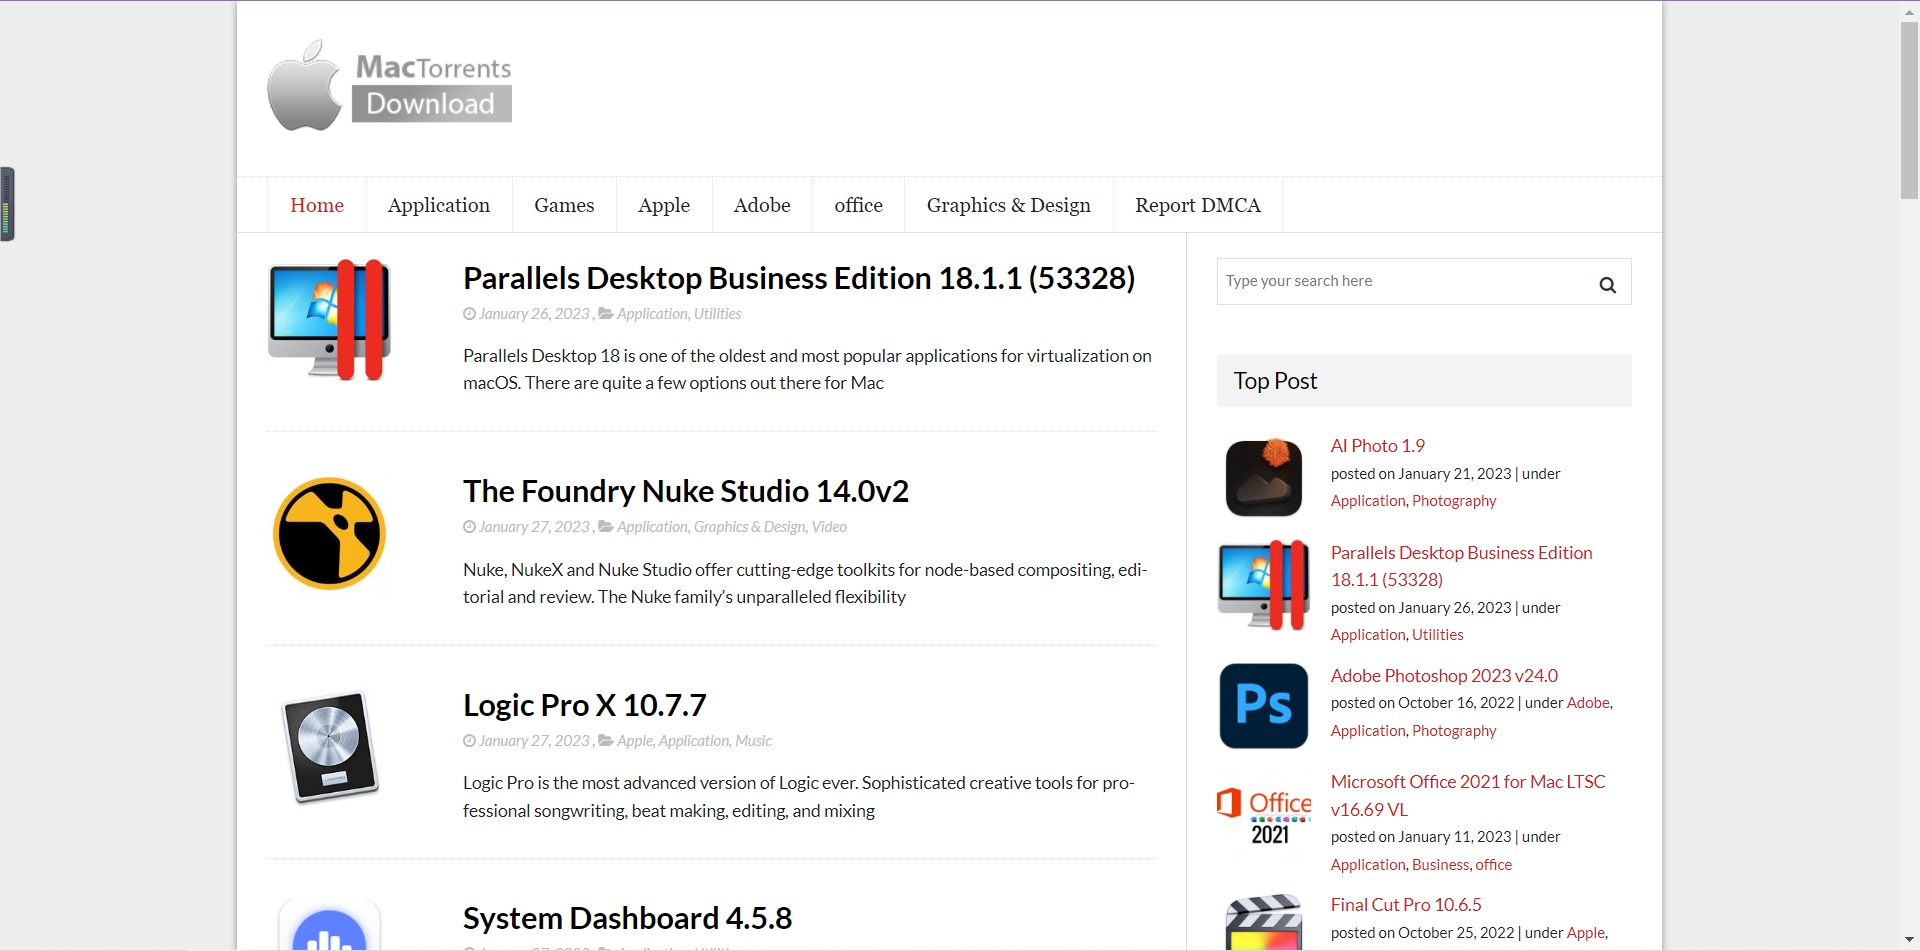The width and height of the screenshot is (1920, 951).
Task: Open AI Photo 1.9 in Top Post
Action: pos(1377,446)
